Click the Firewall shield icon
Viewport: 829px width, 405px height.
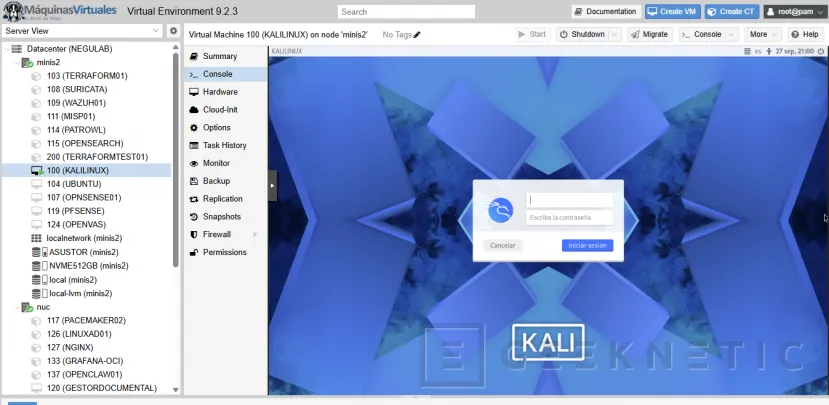194,234
